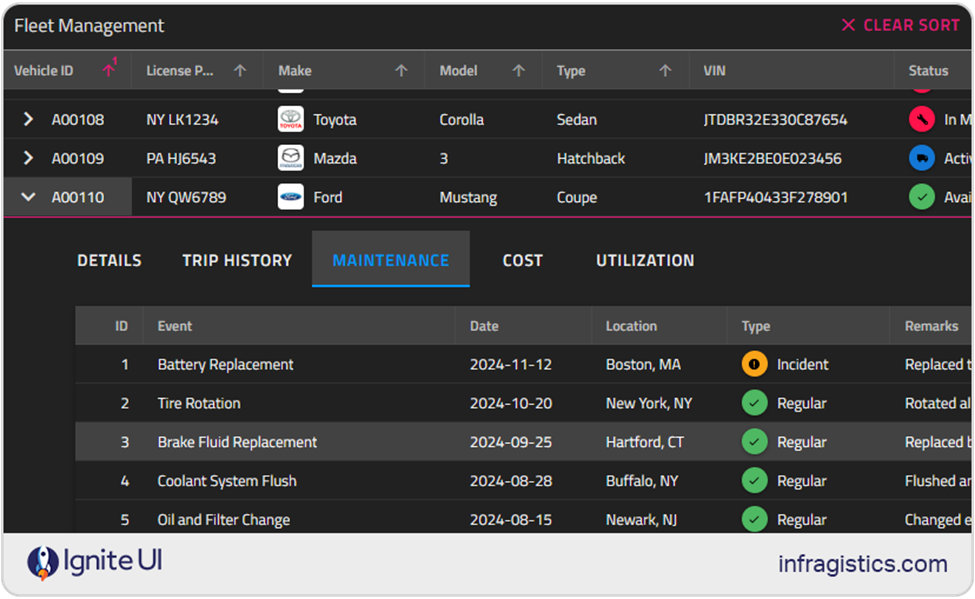Image resolution: width=975 pixels, height=599 pixels.
Task: Toggle sort direction on Vehicle ID column
Action: [x=108, y=70]
